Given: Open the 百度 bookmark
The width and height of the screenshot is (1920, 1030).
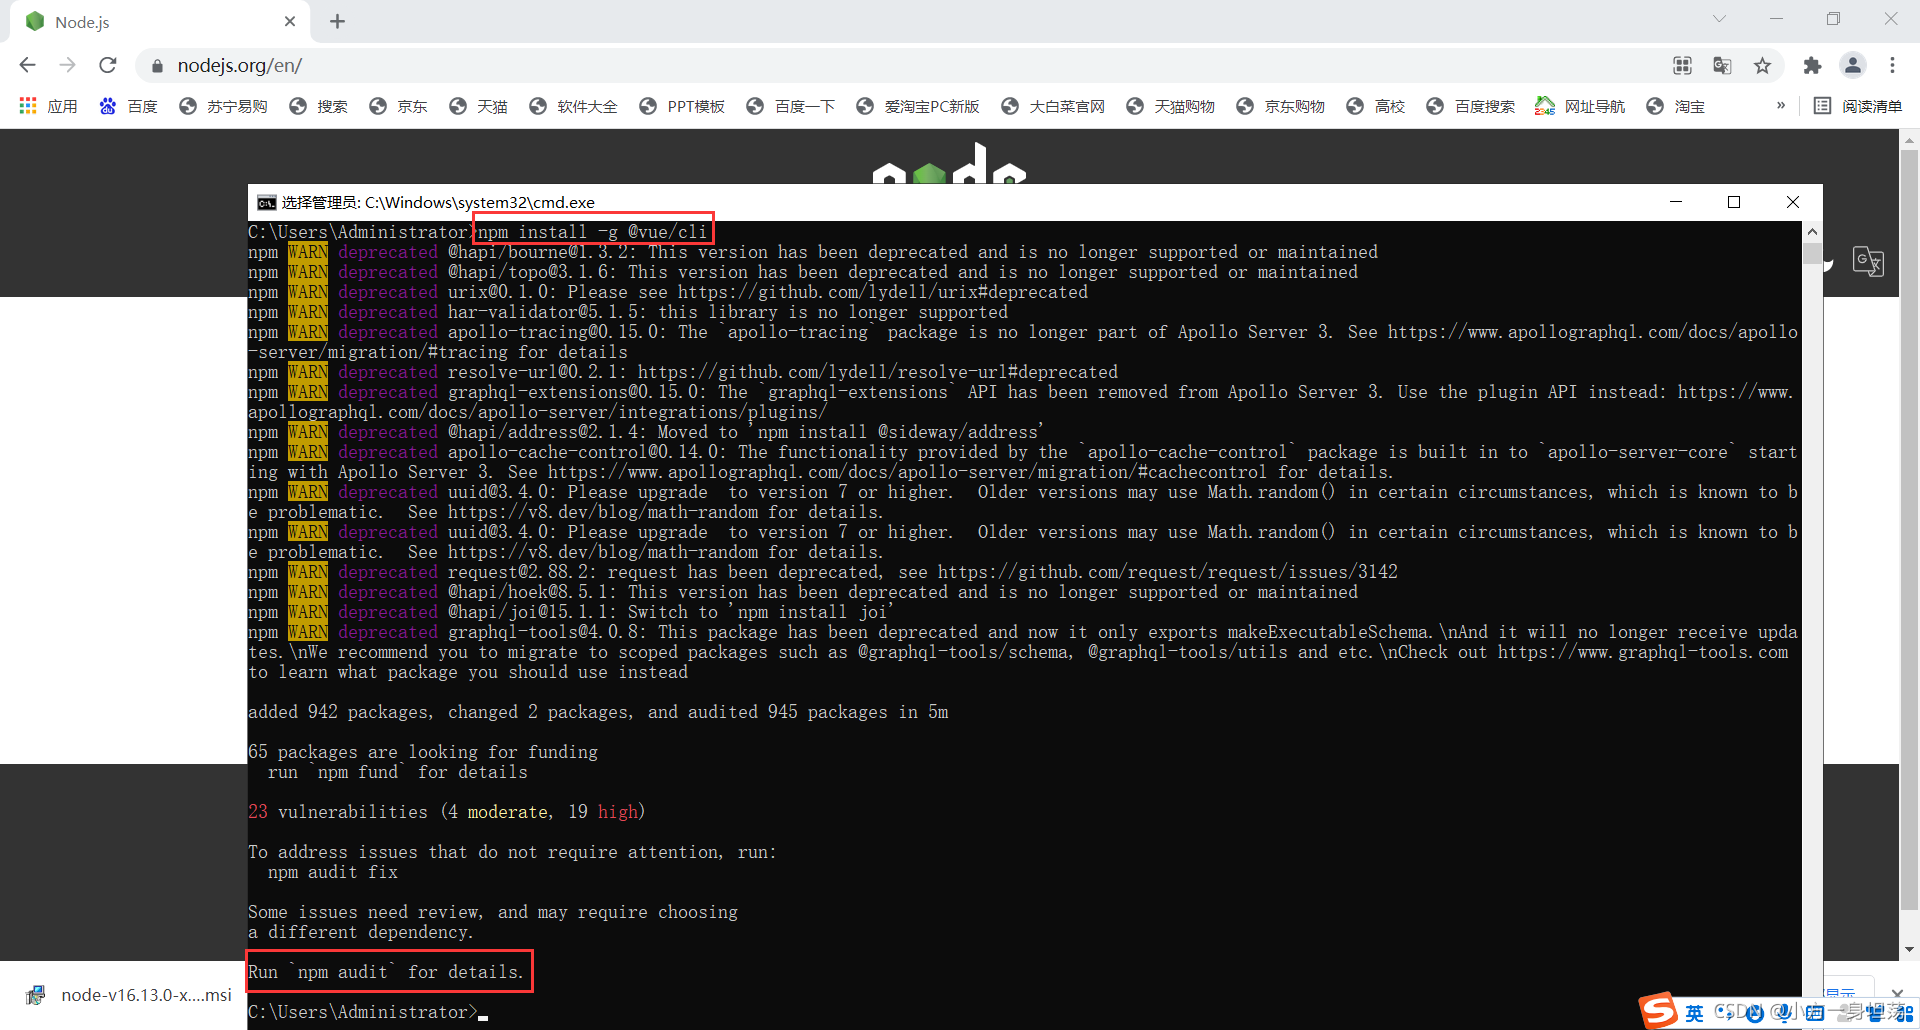Looking at the screenshot, I should [x=128, y=106].
